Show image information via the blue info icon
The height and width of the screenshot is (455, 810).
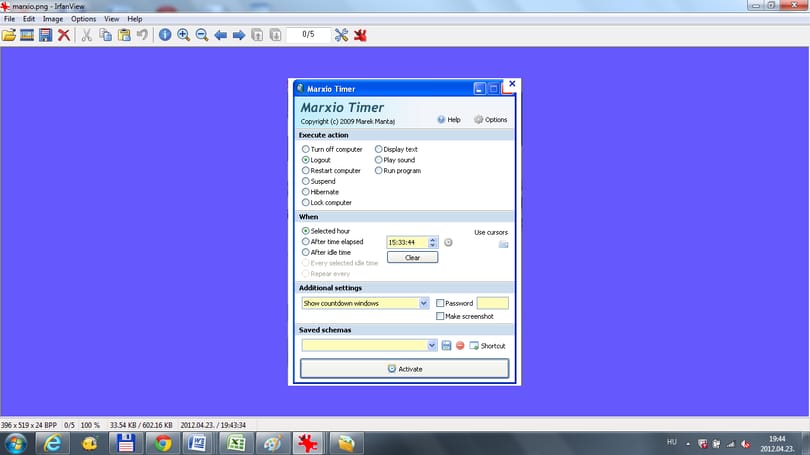click(165, 35)
